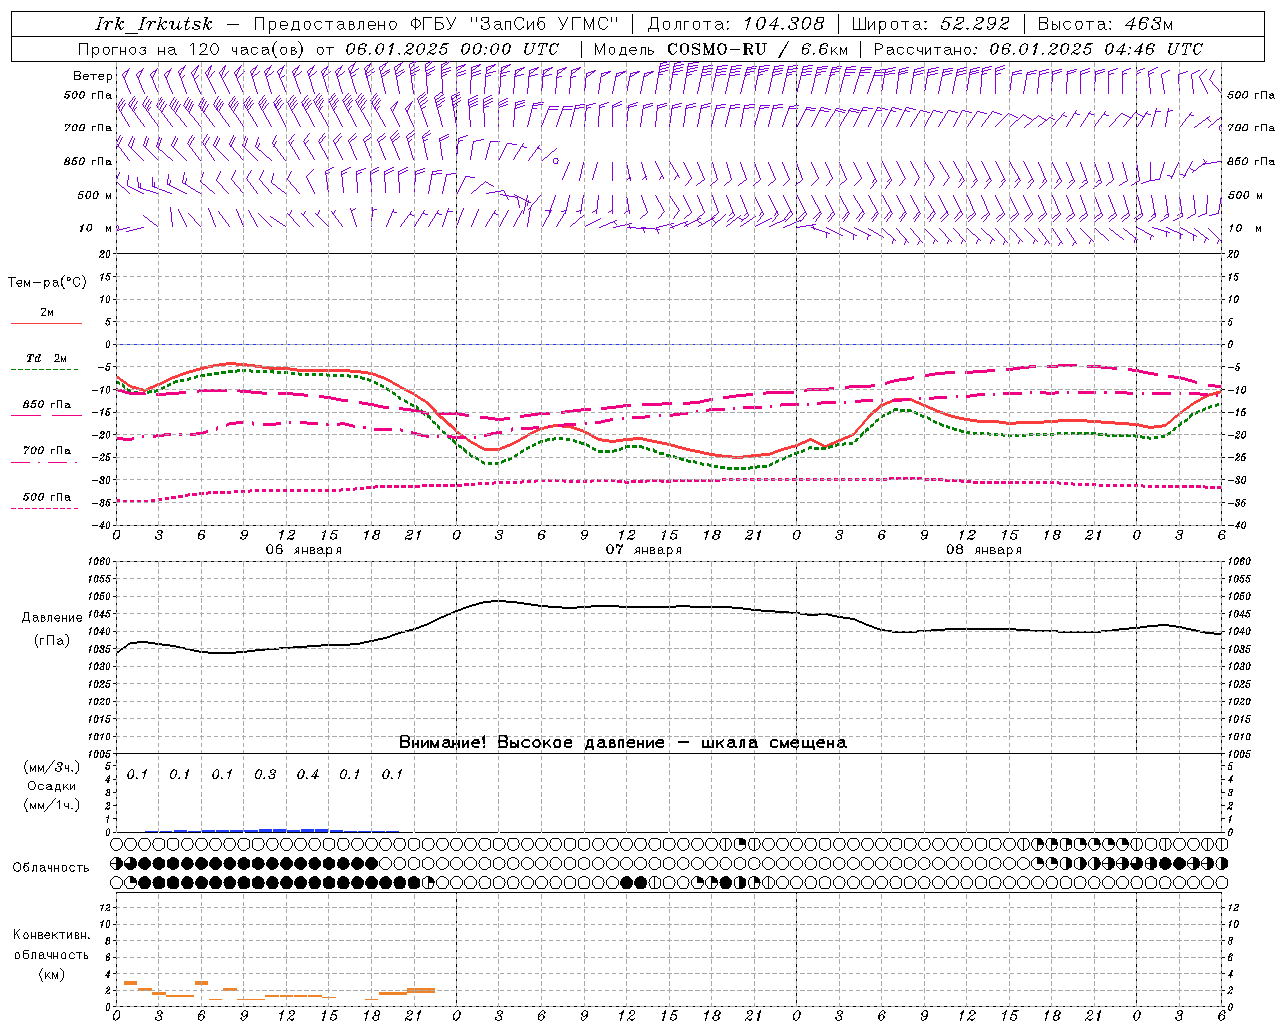Click the Конвективн. label text

pyautogui.click(x=52, y=935)
